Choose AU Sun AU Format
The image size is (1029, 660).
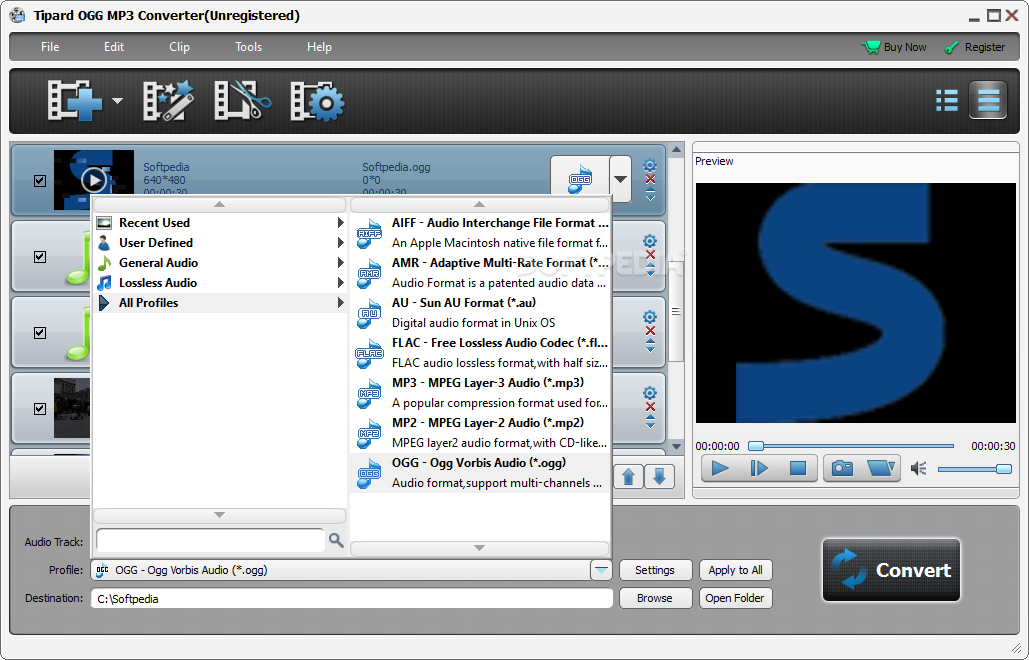coord(480,313)
